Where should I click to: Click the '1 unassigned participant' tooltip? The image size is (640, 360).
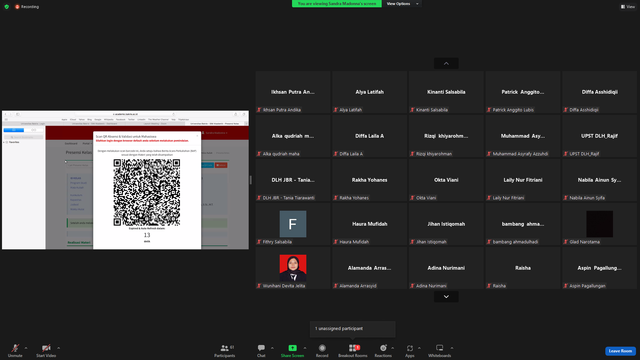point(353,329)
